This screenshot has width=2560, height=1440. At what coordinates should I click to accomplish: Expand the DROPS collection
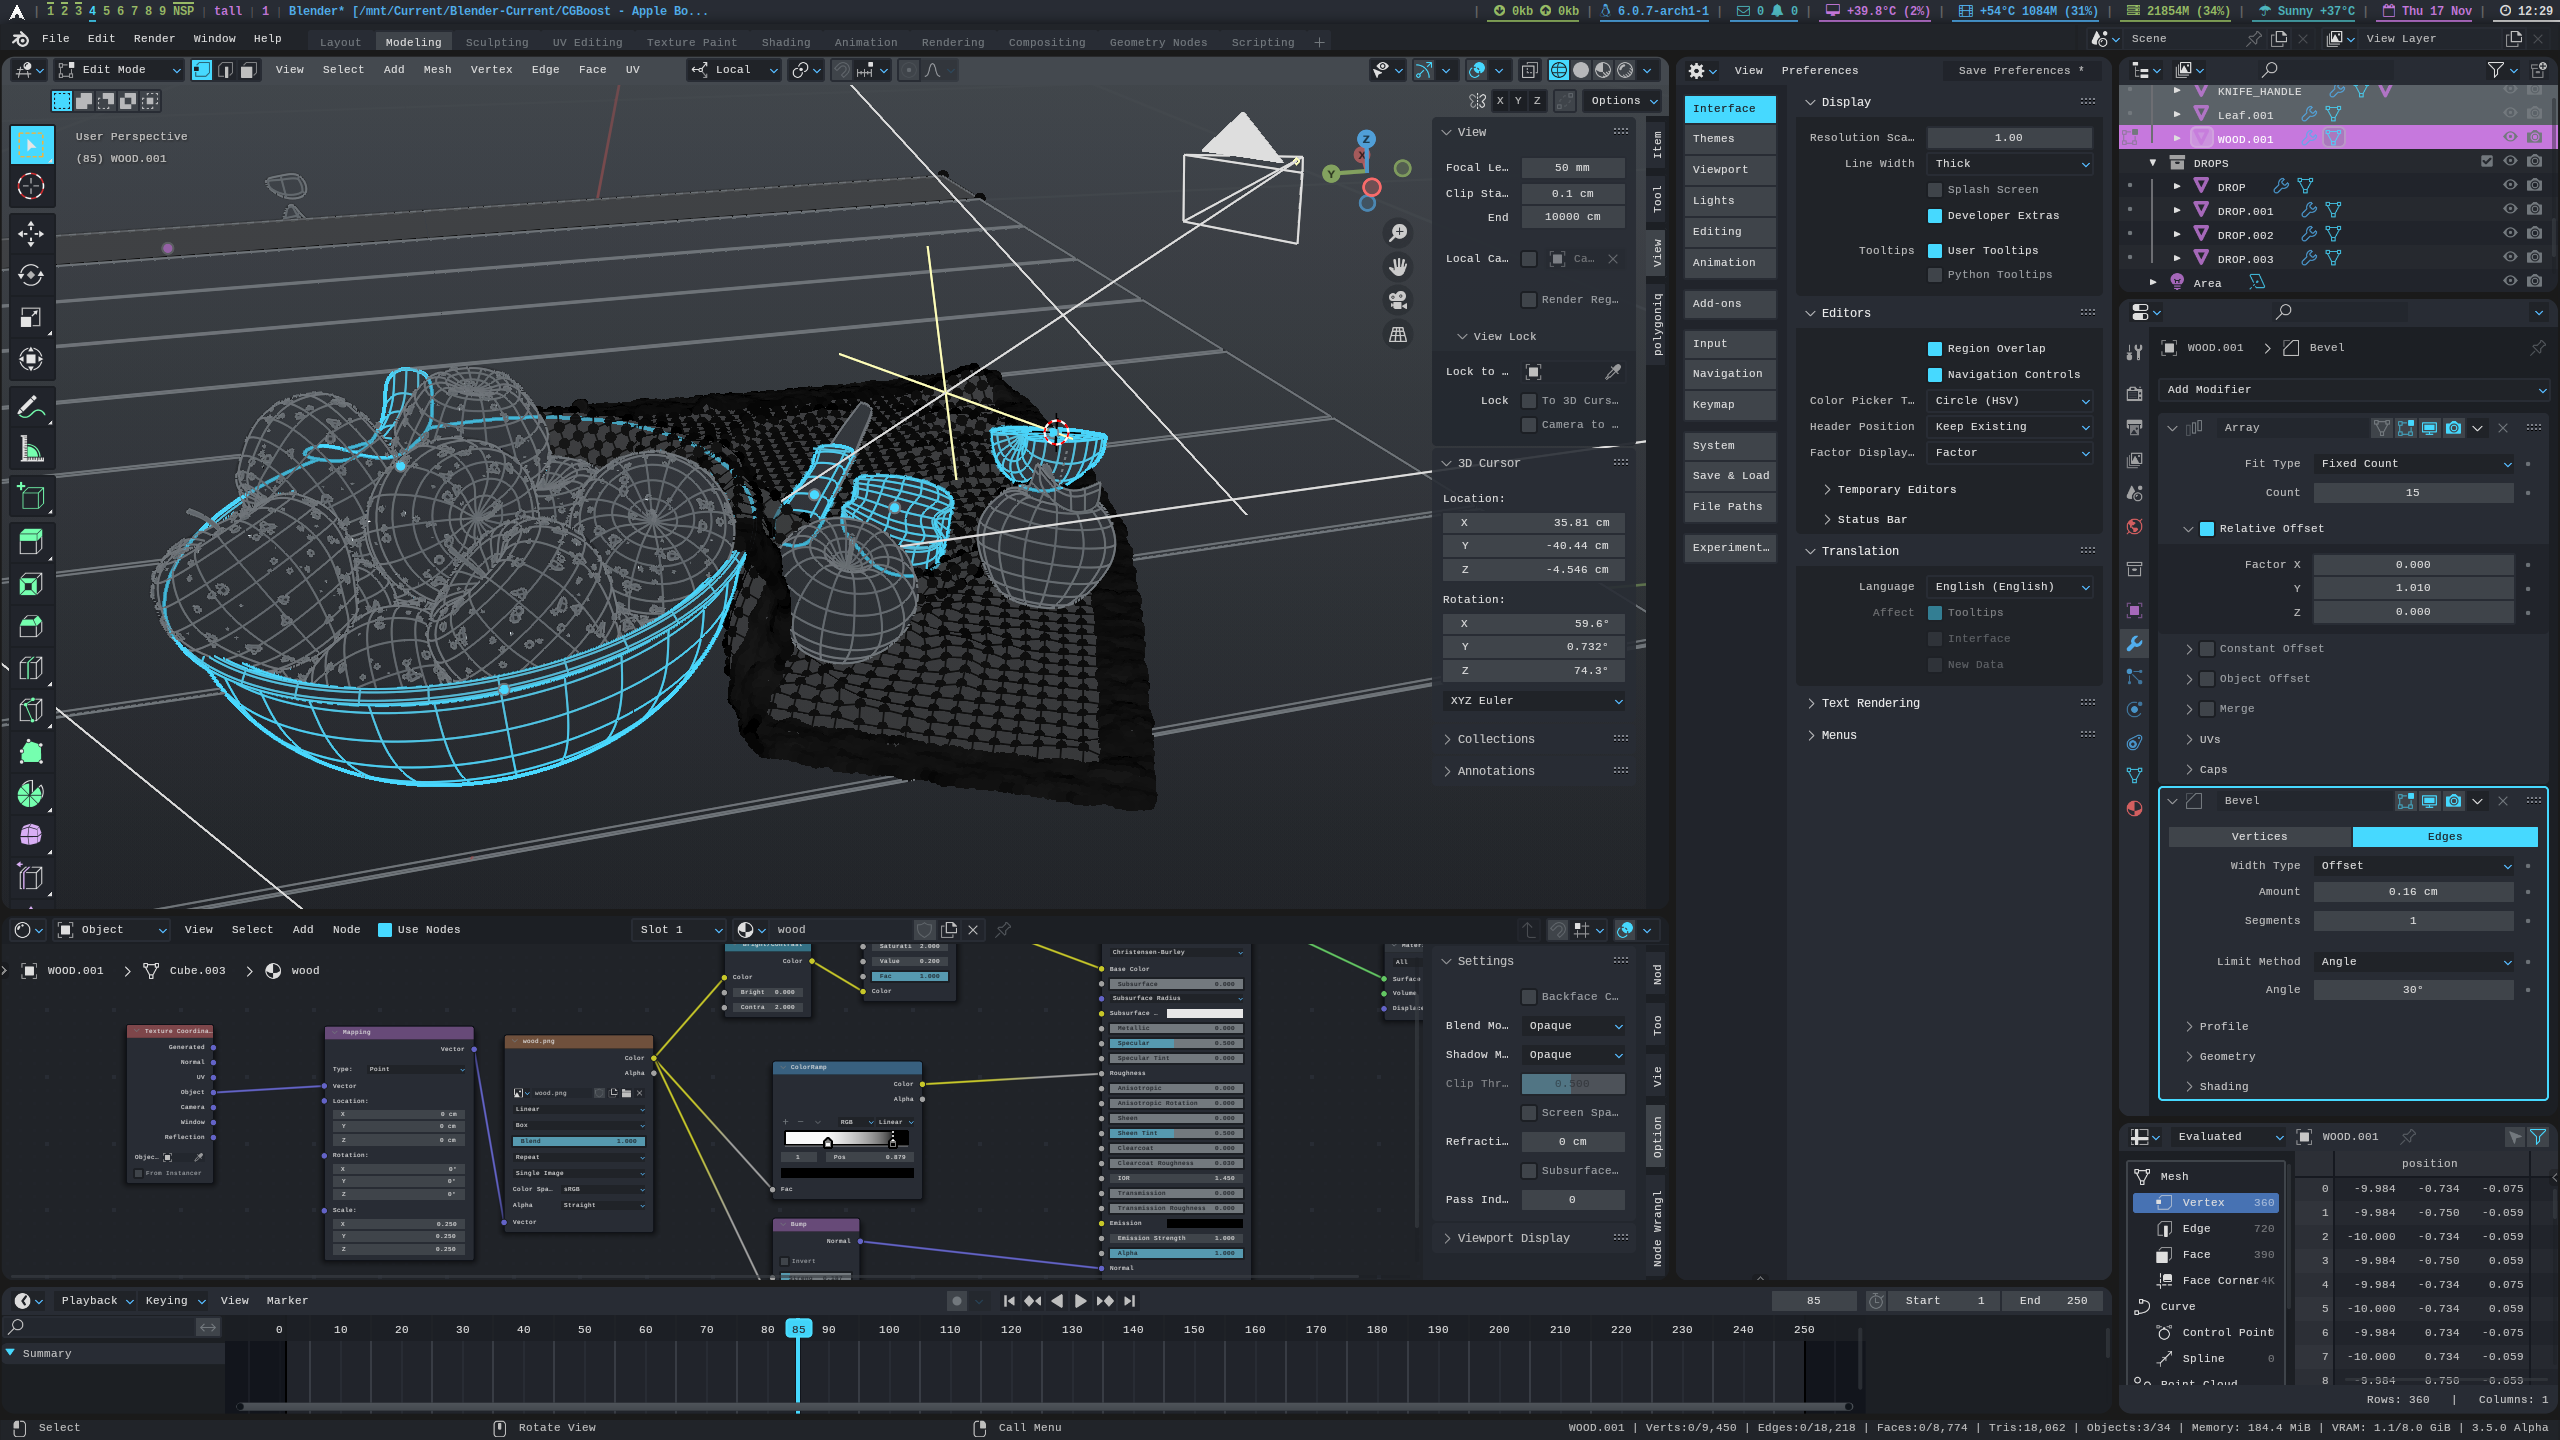(x=2155, y=162)
